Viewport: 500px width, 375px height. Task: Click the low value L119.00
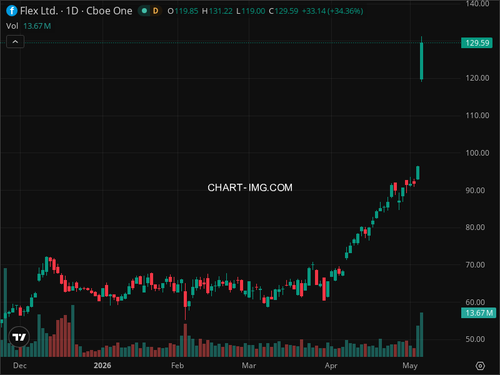tap(251, 11)
